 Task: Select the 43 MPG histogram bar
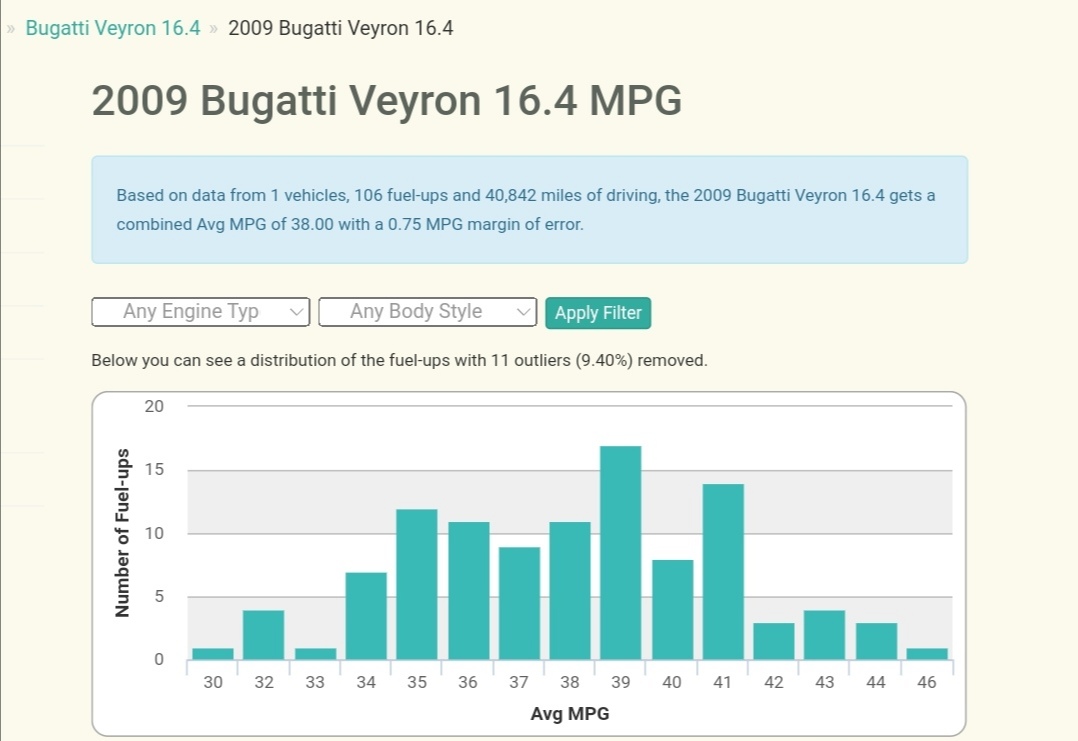pyautogui.click(x=824, y=635)
